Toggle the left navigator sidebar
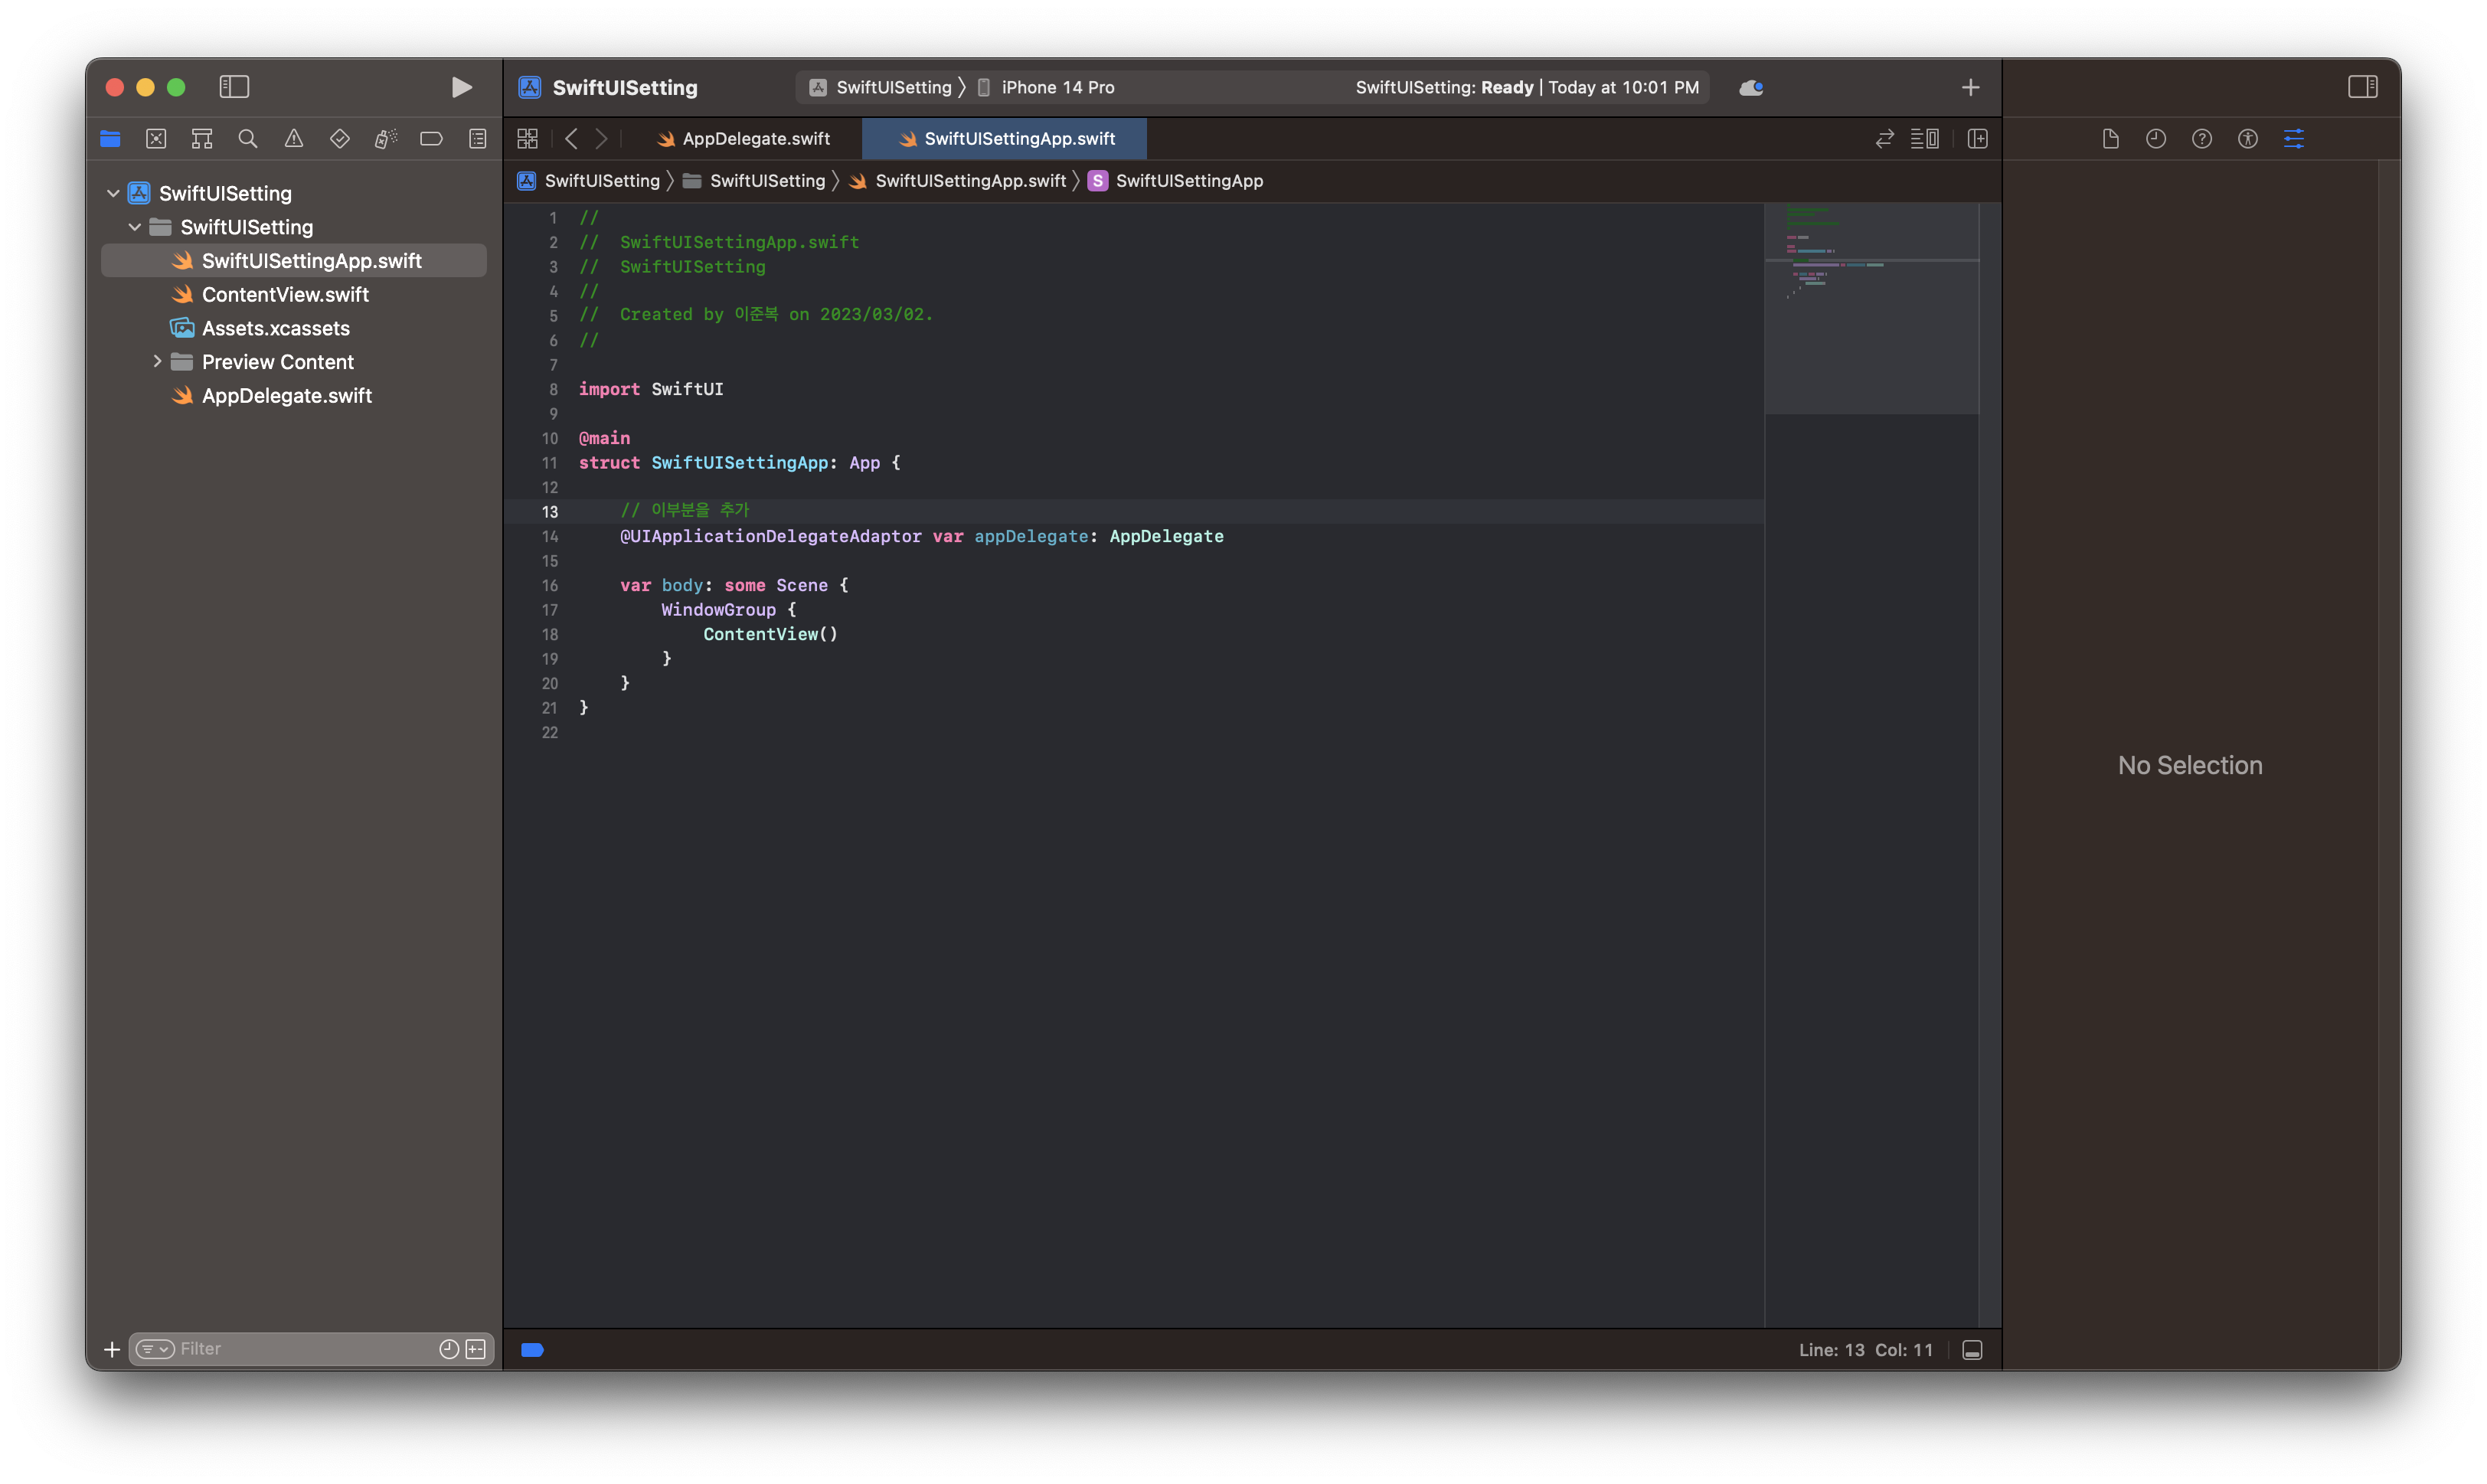 [x=234, y=87]
